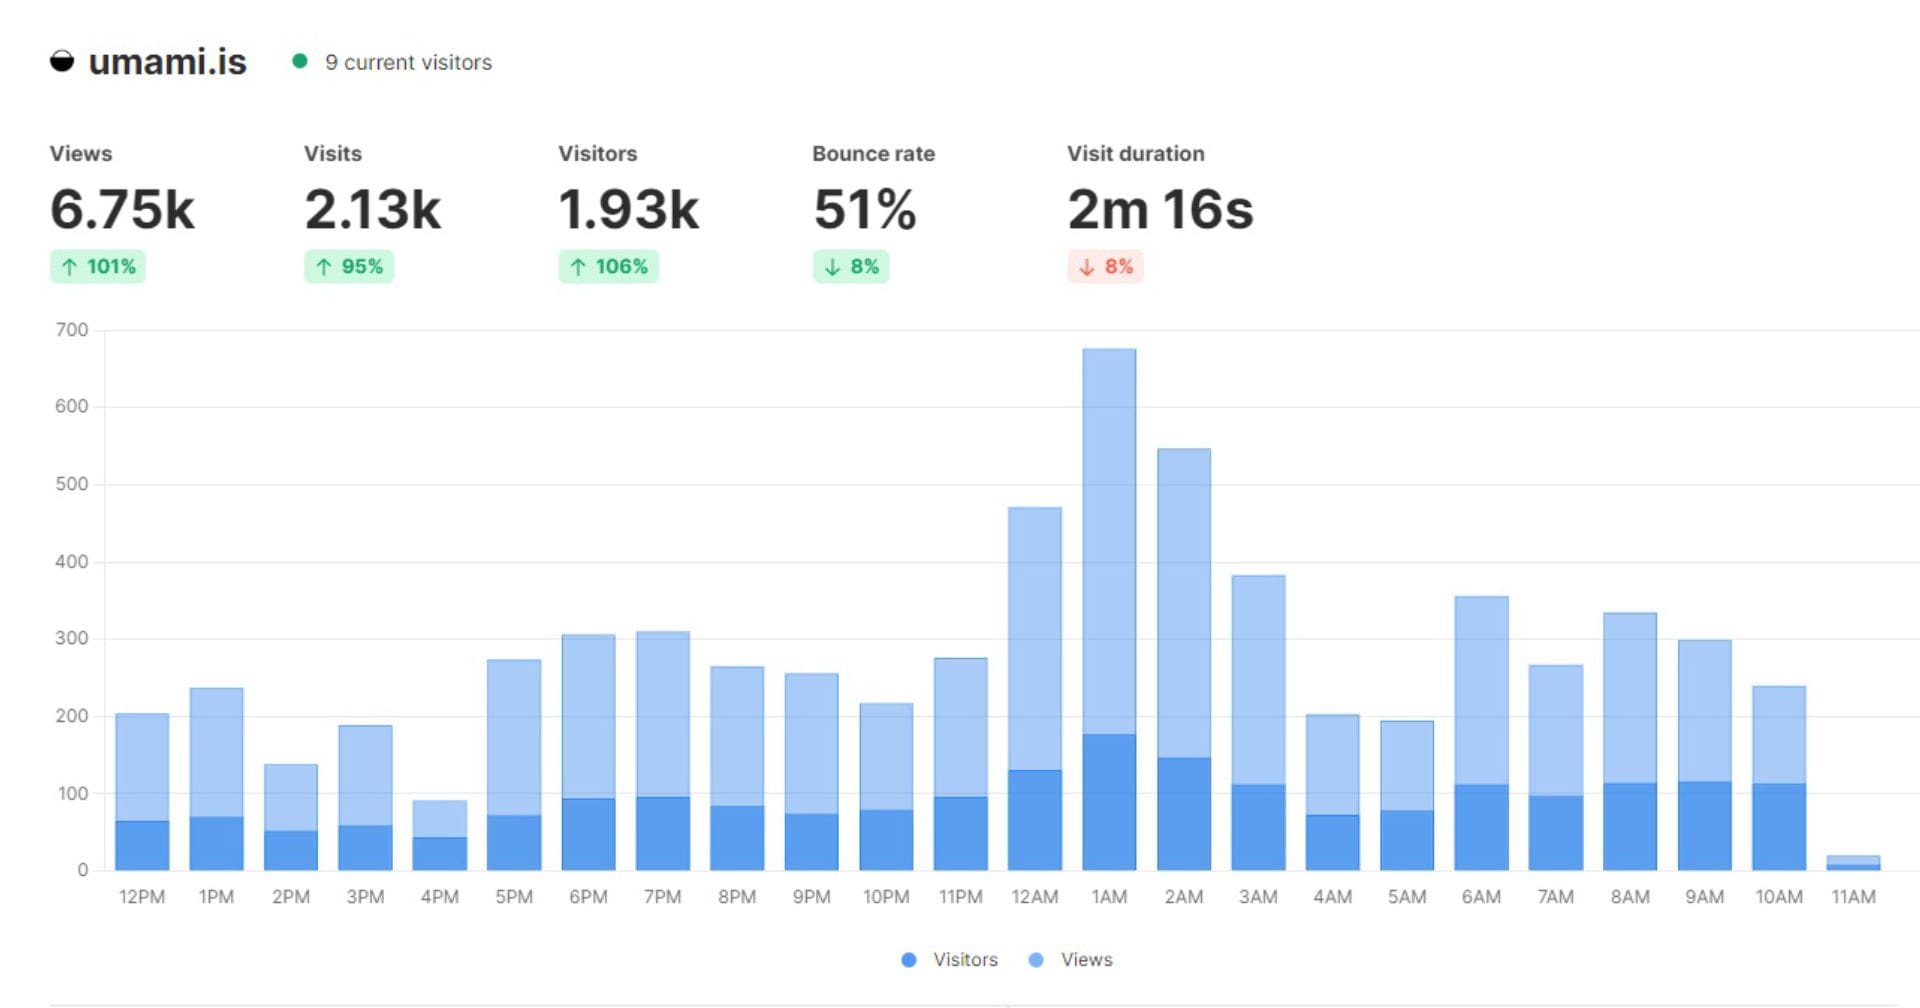This screenshot has width=1920, height=1008.
Task: Click the blue Visitors dot in the legend
Action: pos(907,959)
